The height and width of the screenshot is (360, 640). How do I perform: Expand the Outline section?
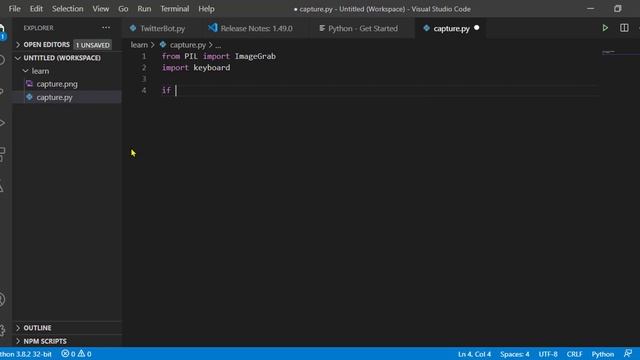coord(18,328)
